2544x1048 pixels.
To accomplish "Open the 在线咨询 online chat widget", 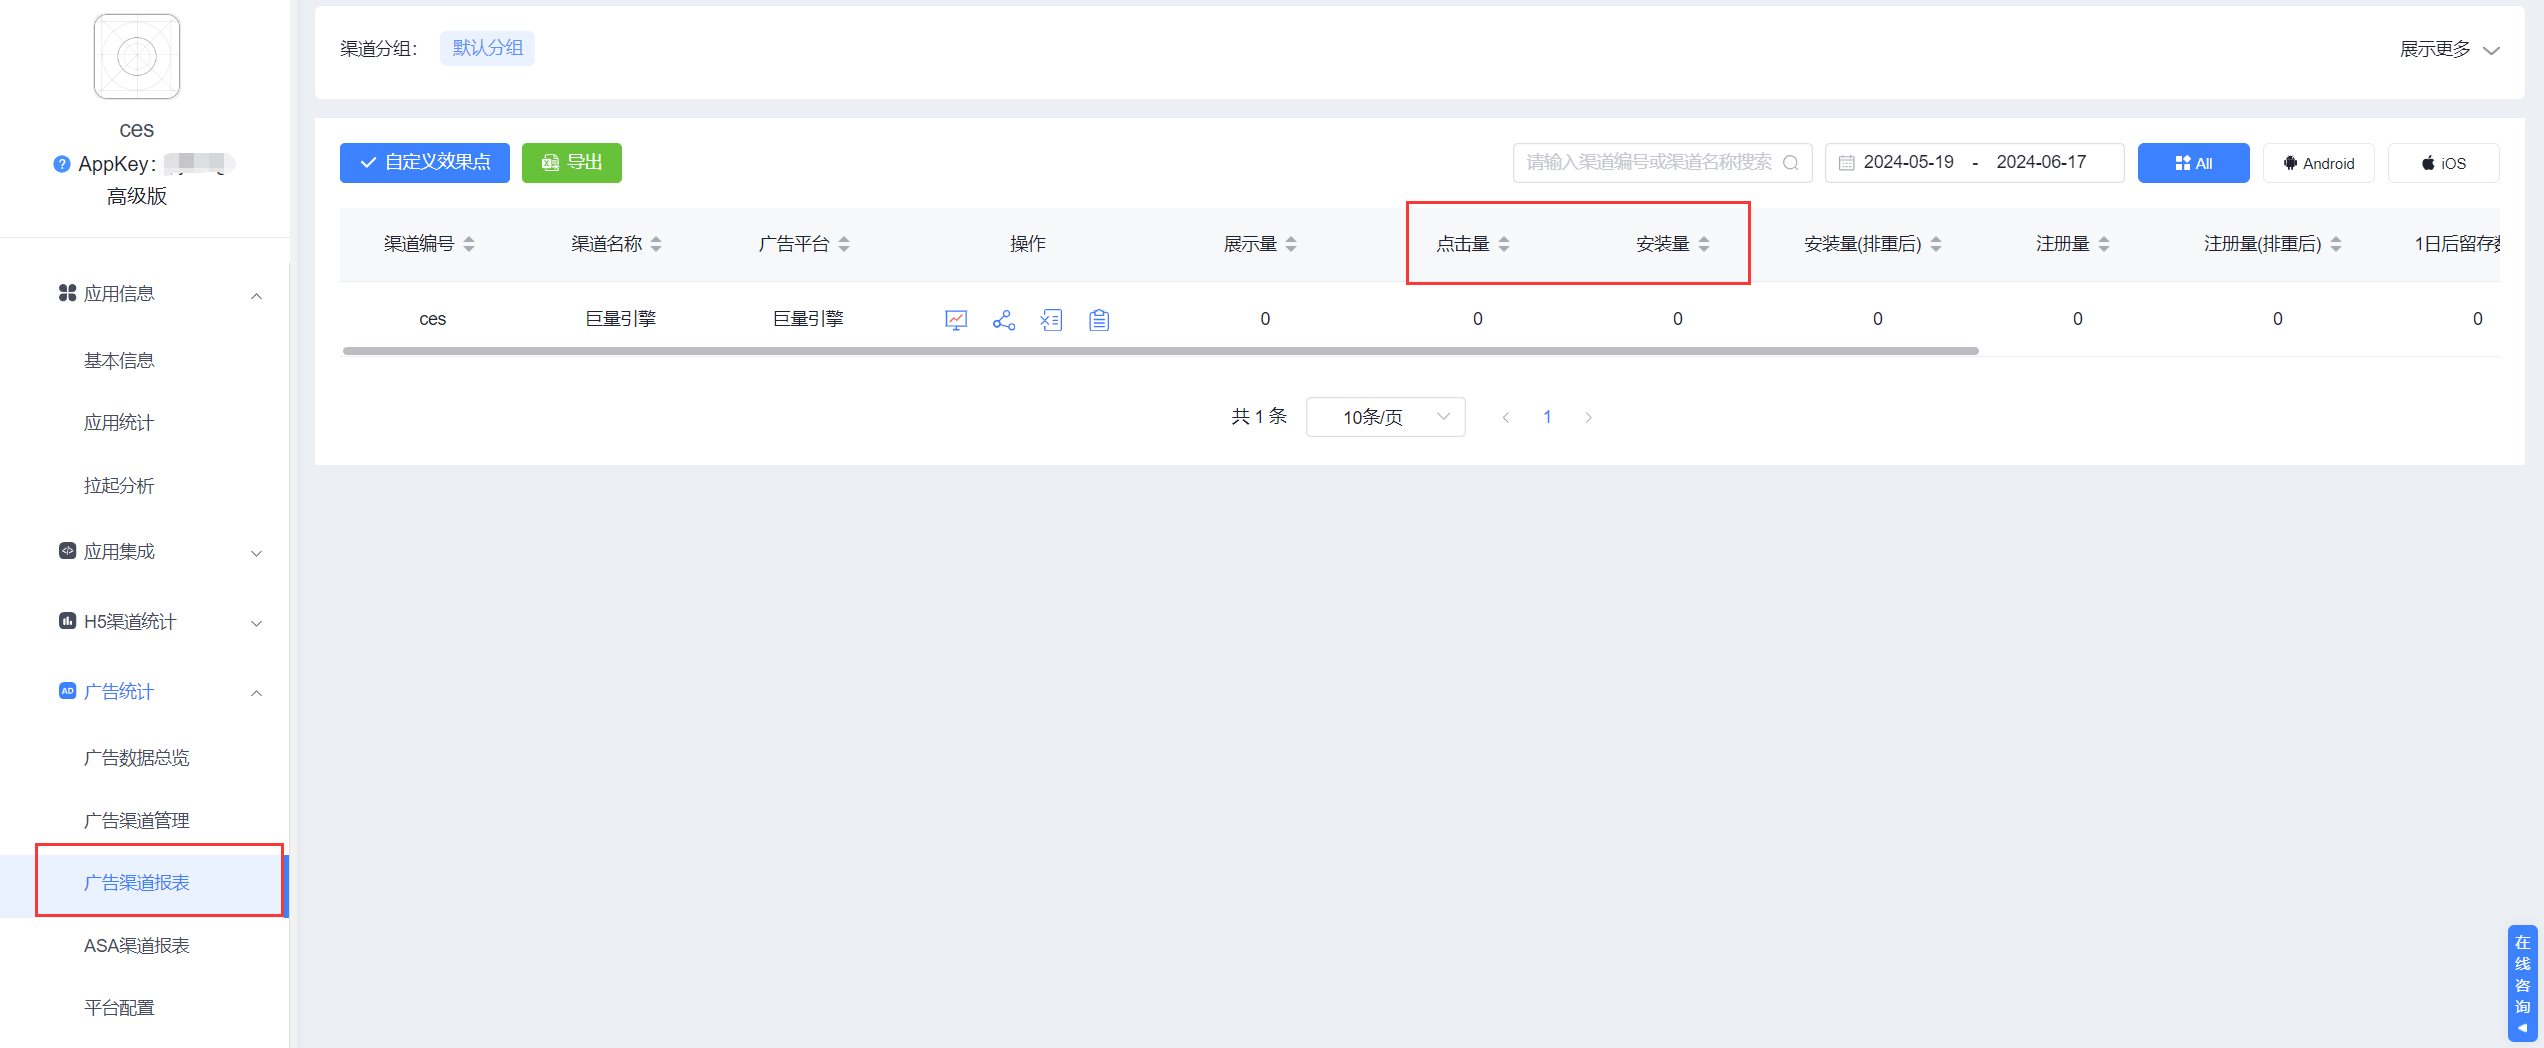I will click(2523, 983).
